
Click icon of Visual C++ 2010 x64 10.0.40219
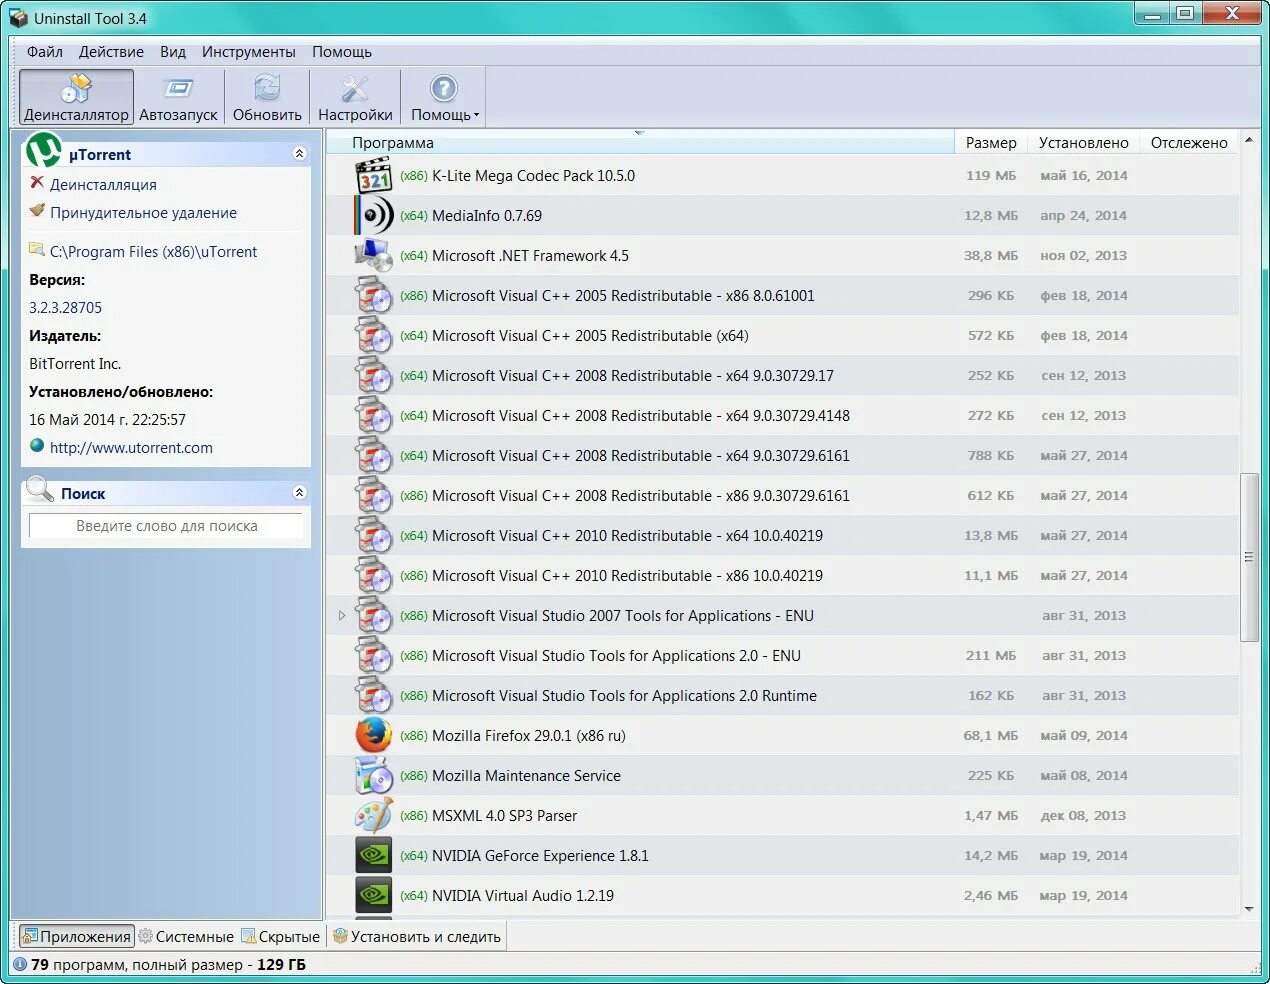click(374, 536)
